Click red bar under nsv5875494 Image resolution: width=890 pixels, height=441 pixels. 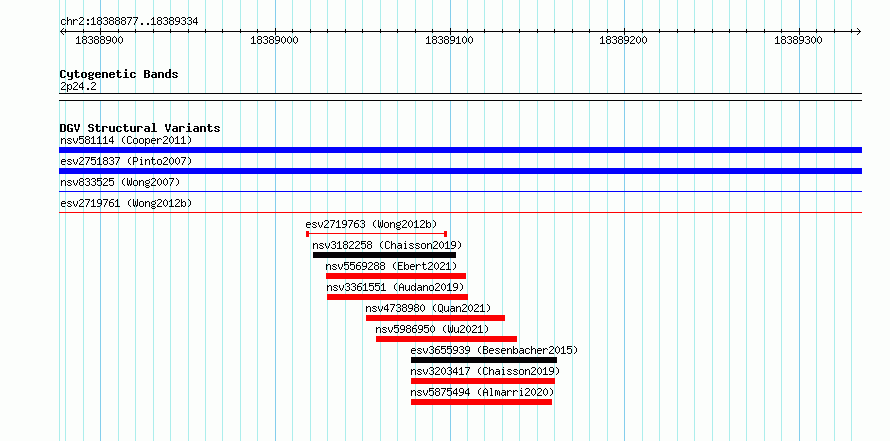[x=481, y=402]
